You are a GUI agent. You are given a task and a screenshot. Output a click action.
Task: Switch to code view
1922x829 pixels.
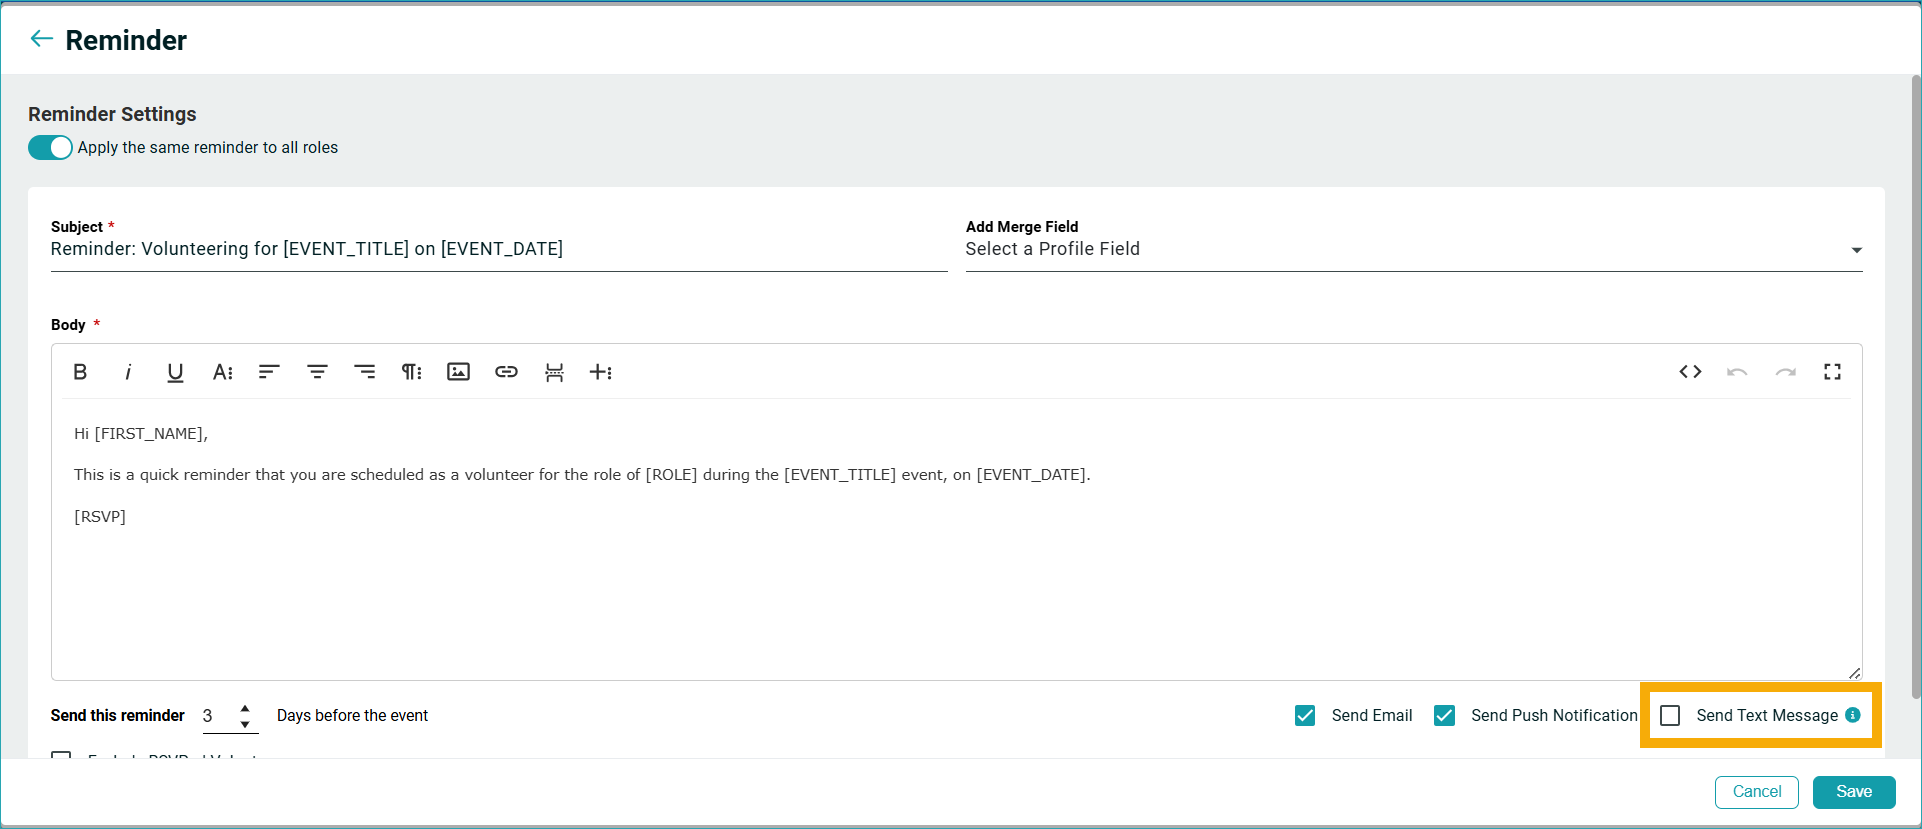1690,372
